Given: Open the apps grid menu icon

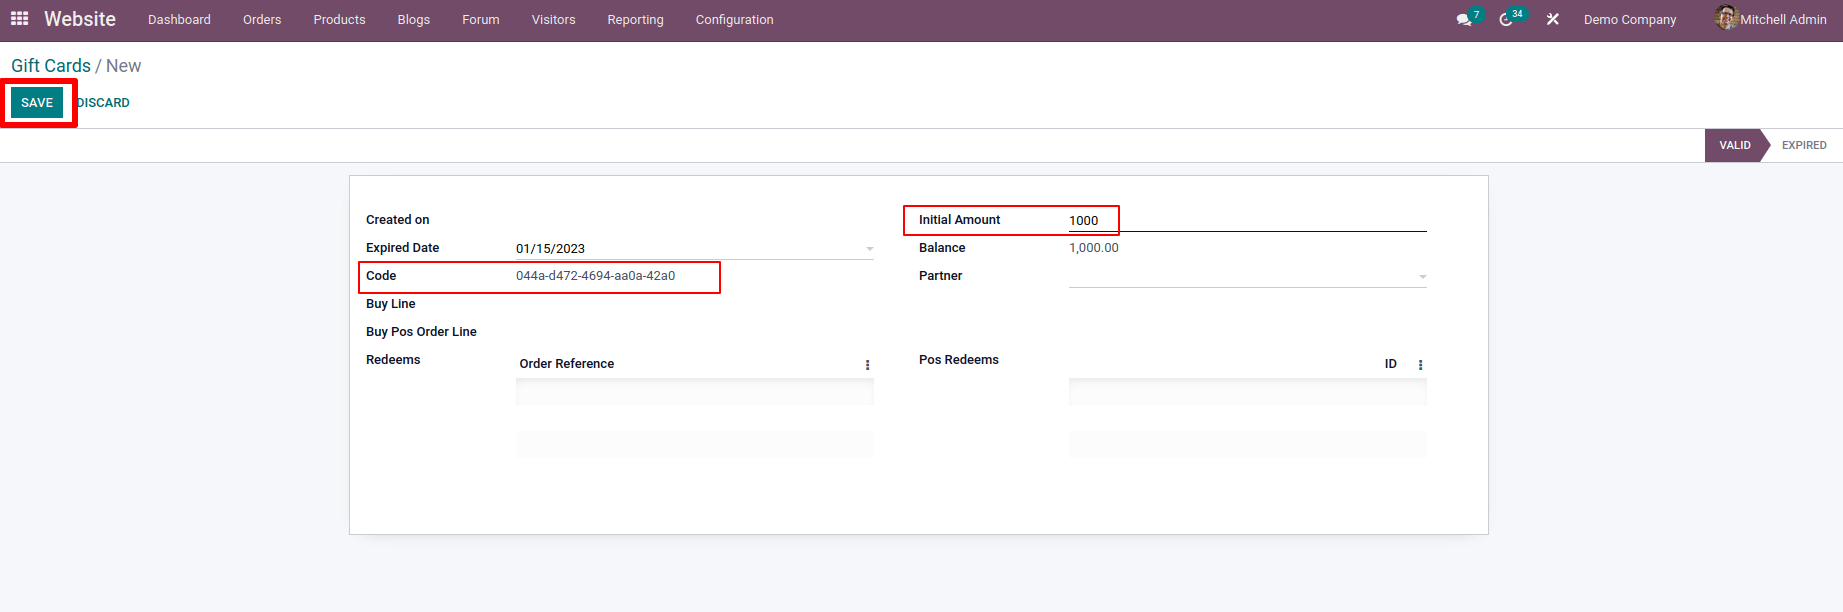Looking at the screenshot, I should click(19, 19).
